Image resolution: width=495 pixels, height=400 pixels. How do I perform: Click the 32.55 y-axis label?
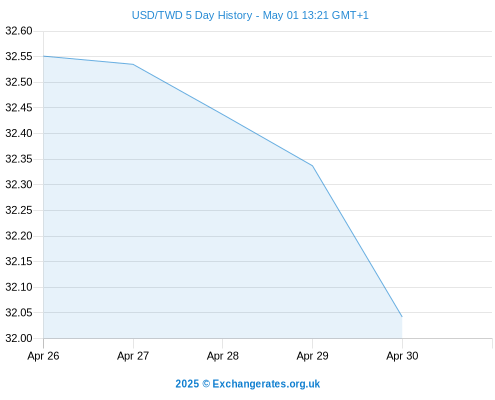19,56
